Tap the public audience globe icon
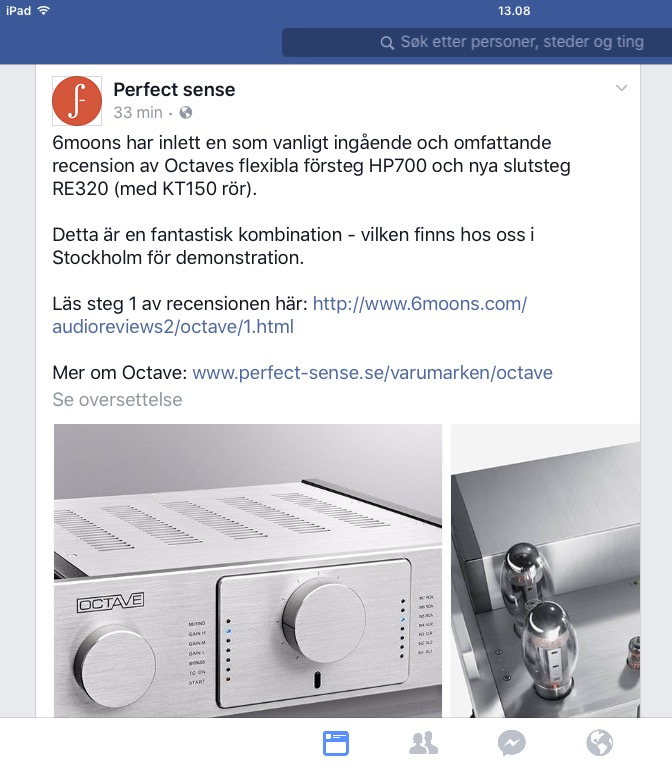 point(186,113)
